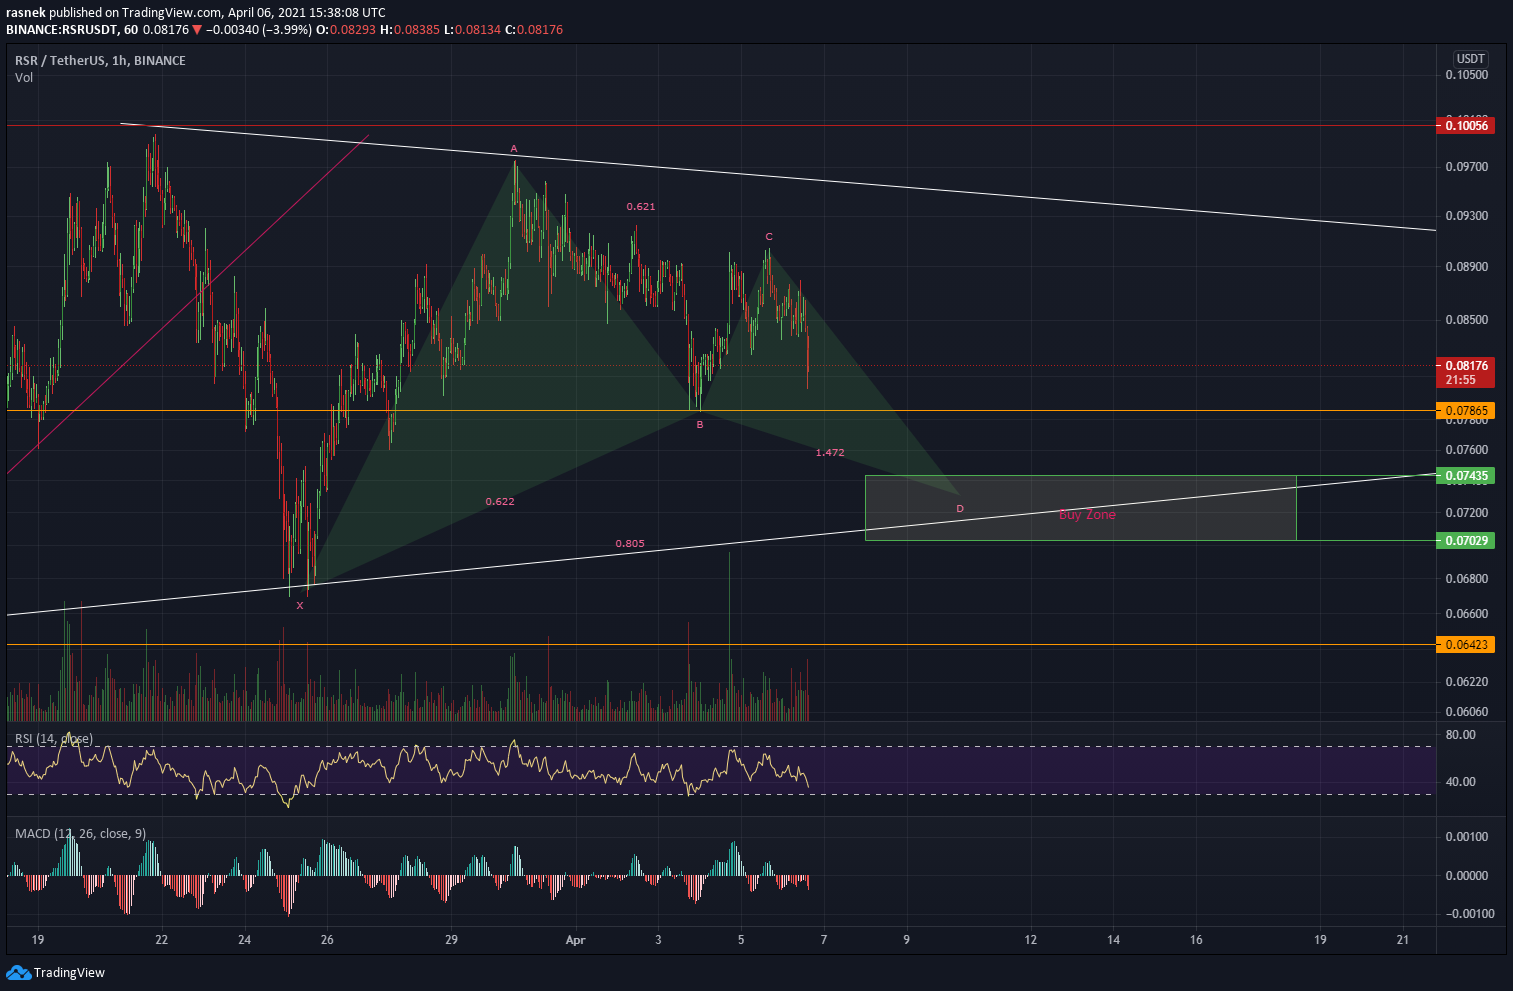Click the orange 0.07865 price label
The width and height of the screenshot is (1513, 991).
click(x=1465, y=411)
